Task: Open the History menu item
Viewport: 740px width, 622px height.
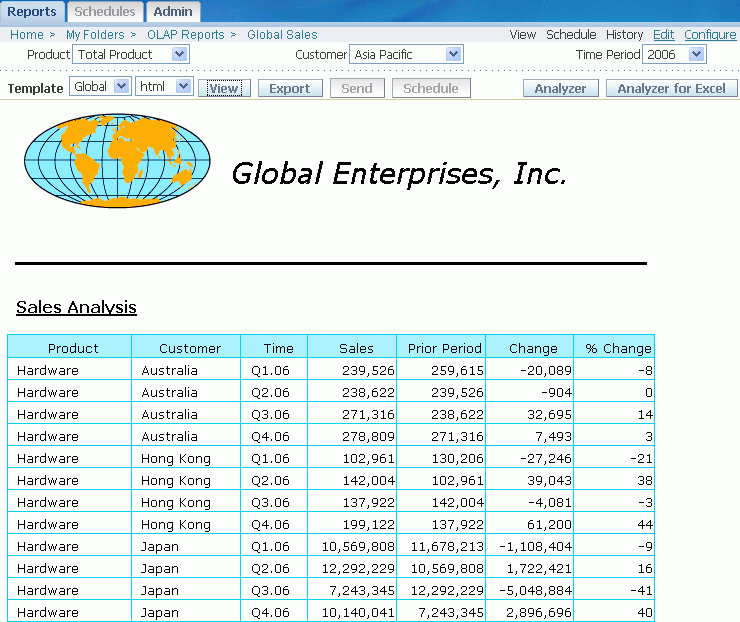Action: pos(624,34)
